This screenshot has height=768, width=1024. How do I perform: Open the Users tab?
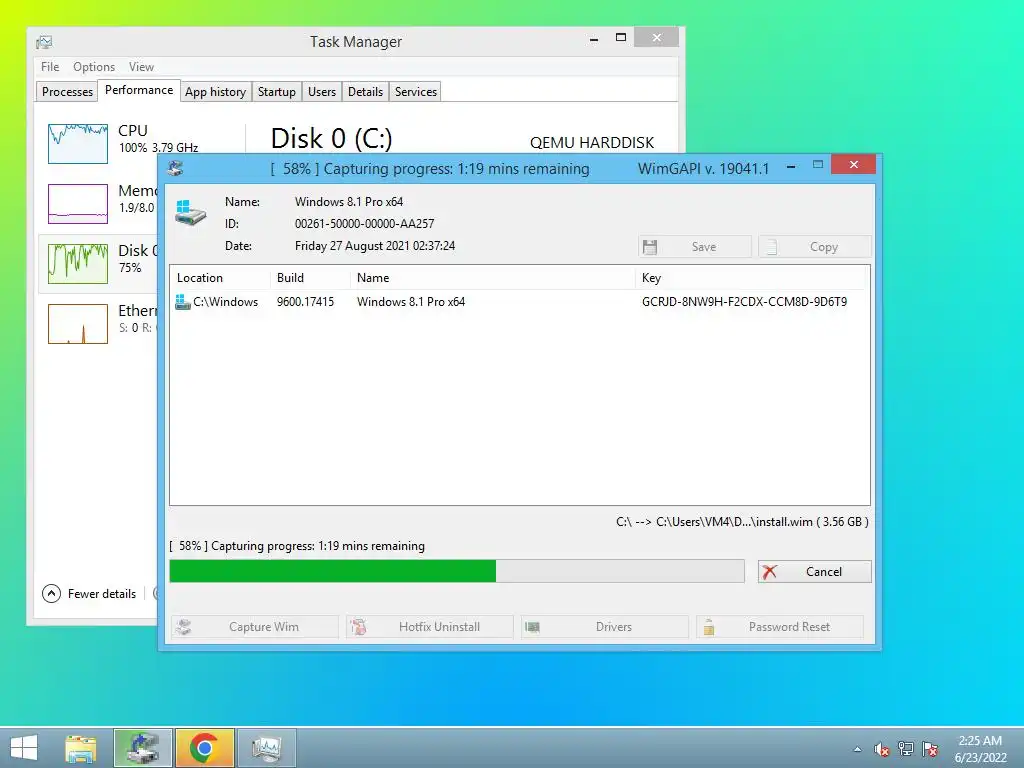point(322,91)
